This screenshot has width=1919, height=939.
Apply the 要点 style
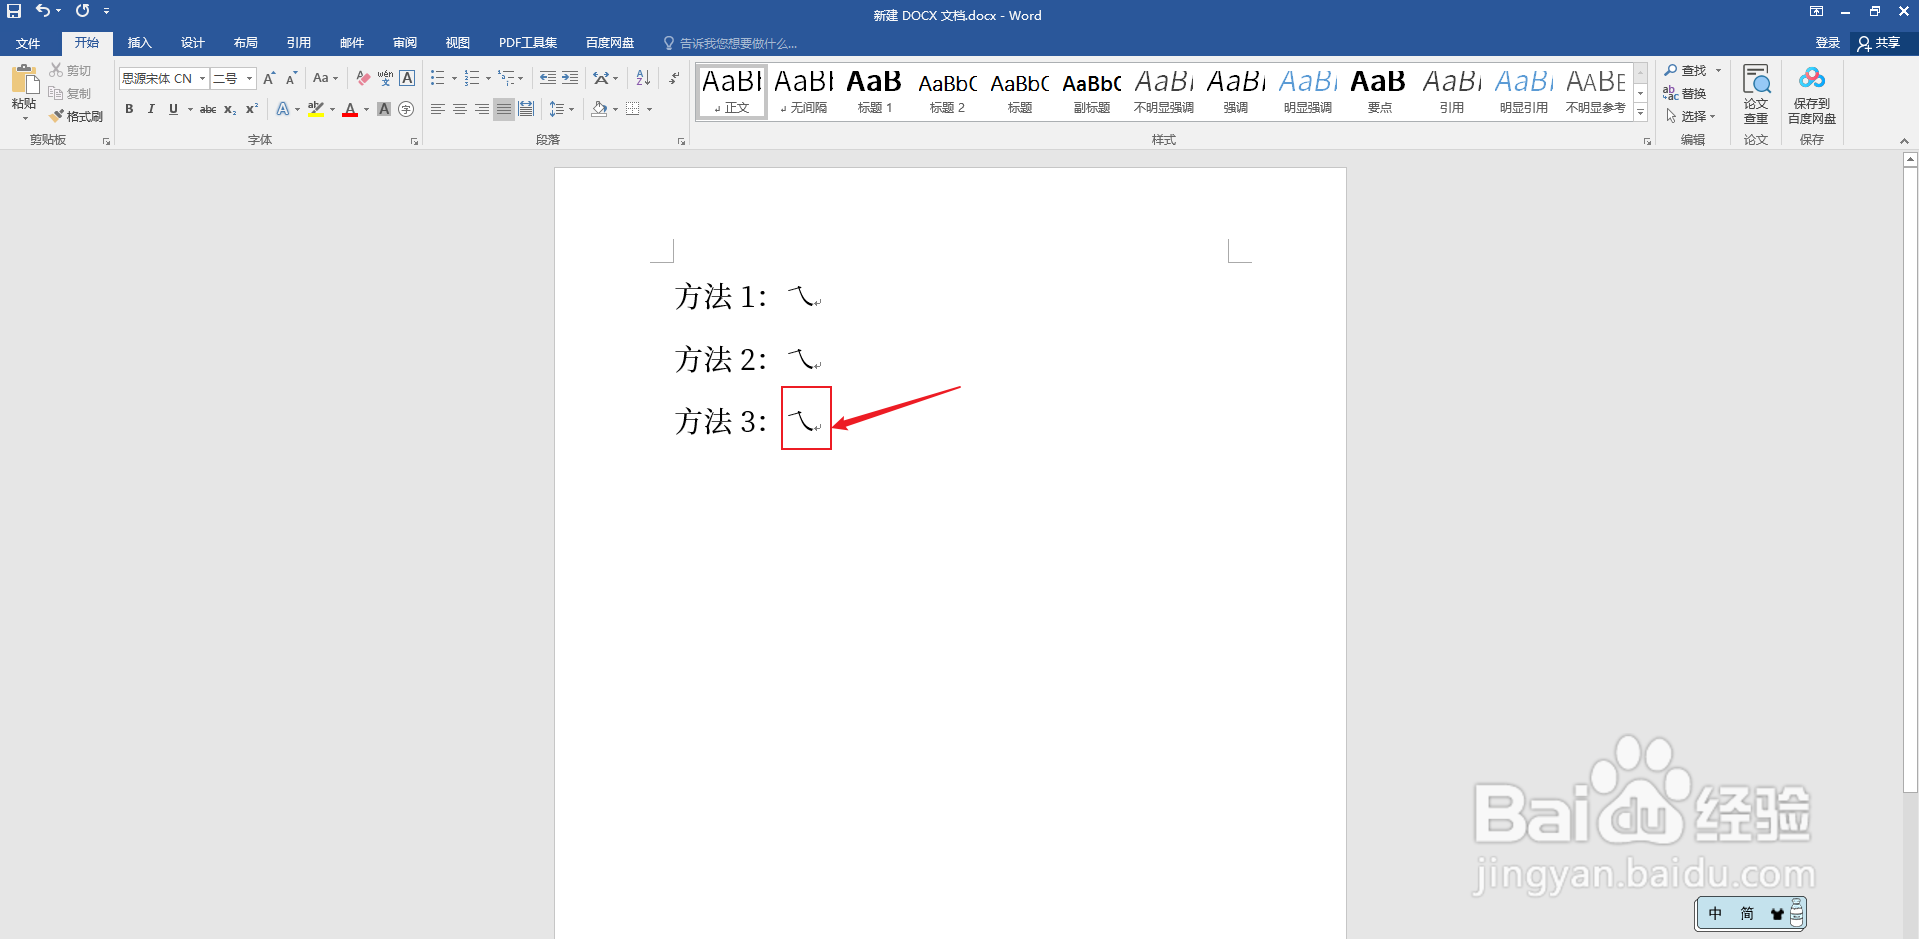pos(1379,91)
